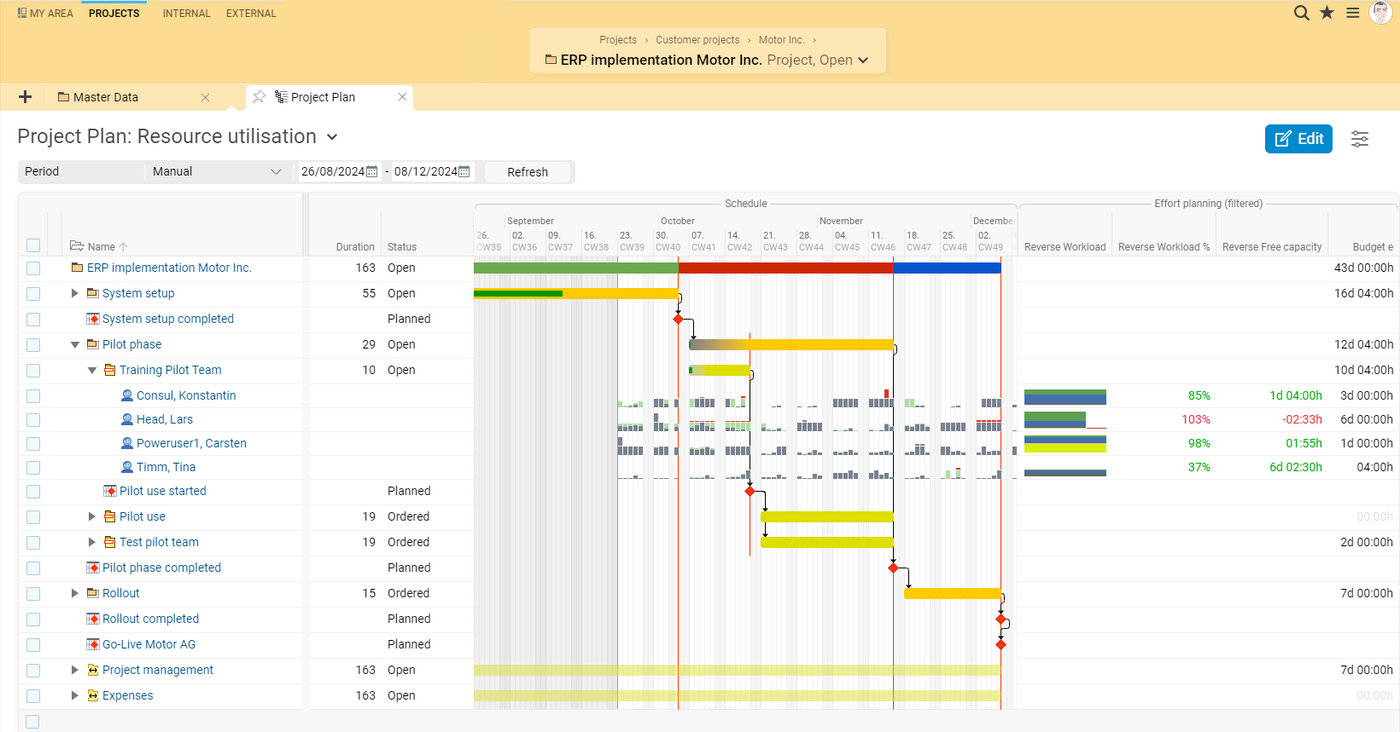The height and width of the screenshot is (732, 1400).
Task: Add a new tab with plus icon
Action: [25, 97]
